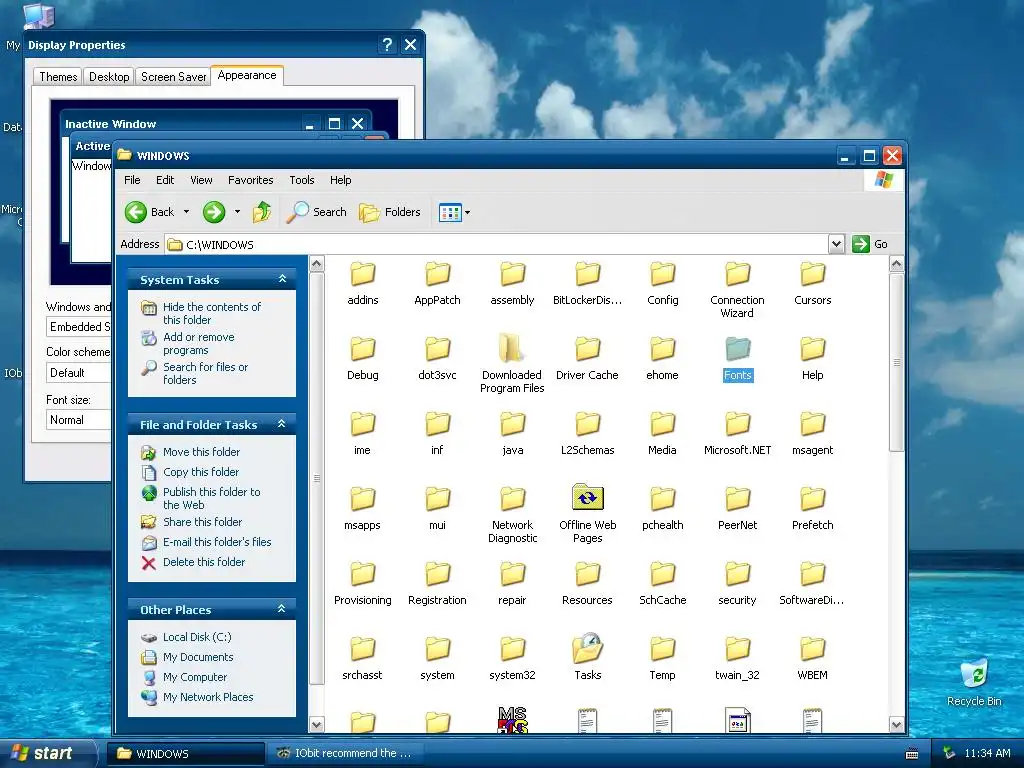1024x768 pixels.
Task: Switch to Screen Saver tab in Display Properties
Action: pyautogui.click(x=173, y=76)
